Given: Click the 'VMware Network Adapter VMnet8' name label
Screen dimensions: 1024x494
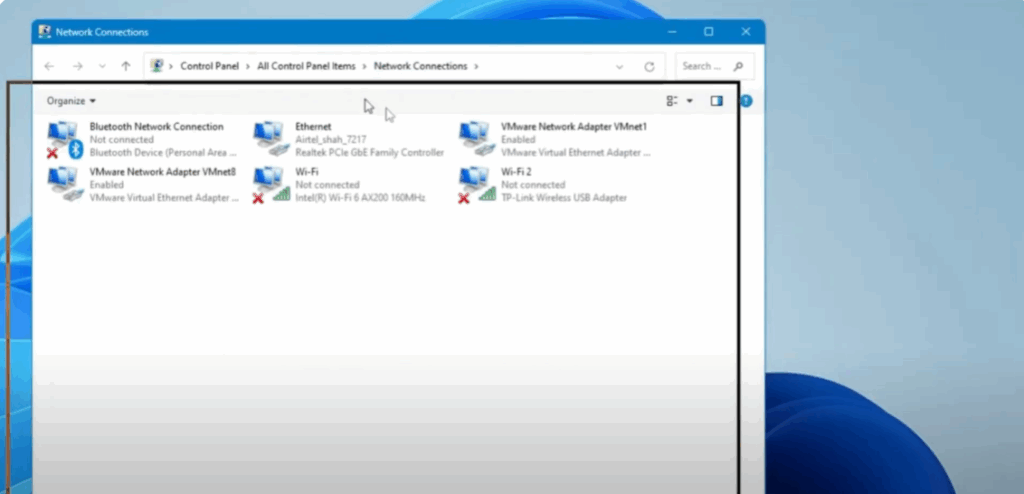Looking at the screenshot, I should click(163, 171).
